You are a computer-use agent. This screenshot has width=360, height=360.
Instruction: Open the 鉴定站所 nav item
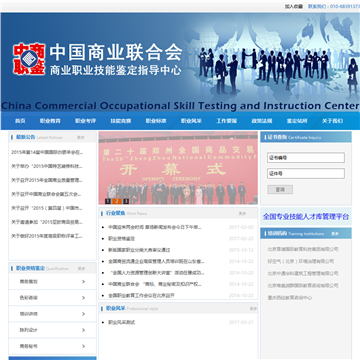pyautogui.click(x=297, y=121)
